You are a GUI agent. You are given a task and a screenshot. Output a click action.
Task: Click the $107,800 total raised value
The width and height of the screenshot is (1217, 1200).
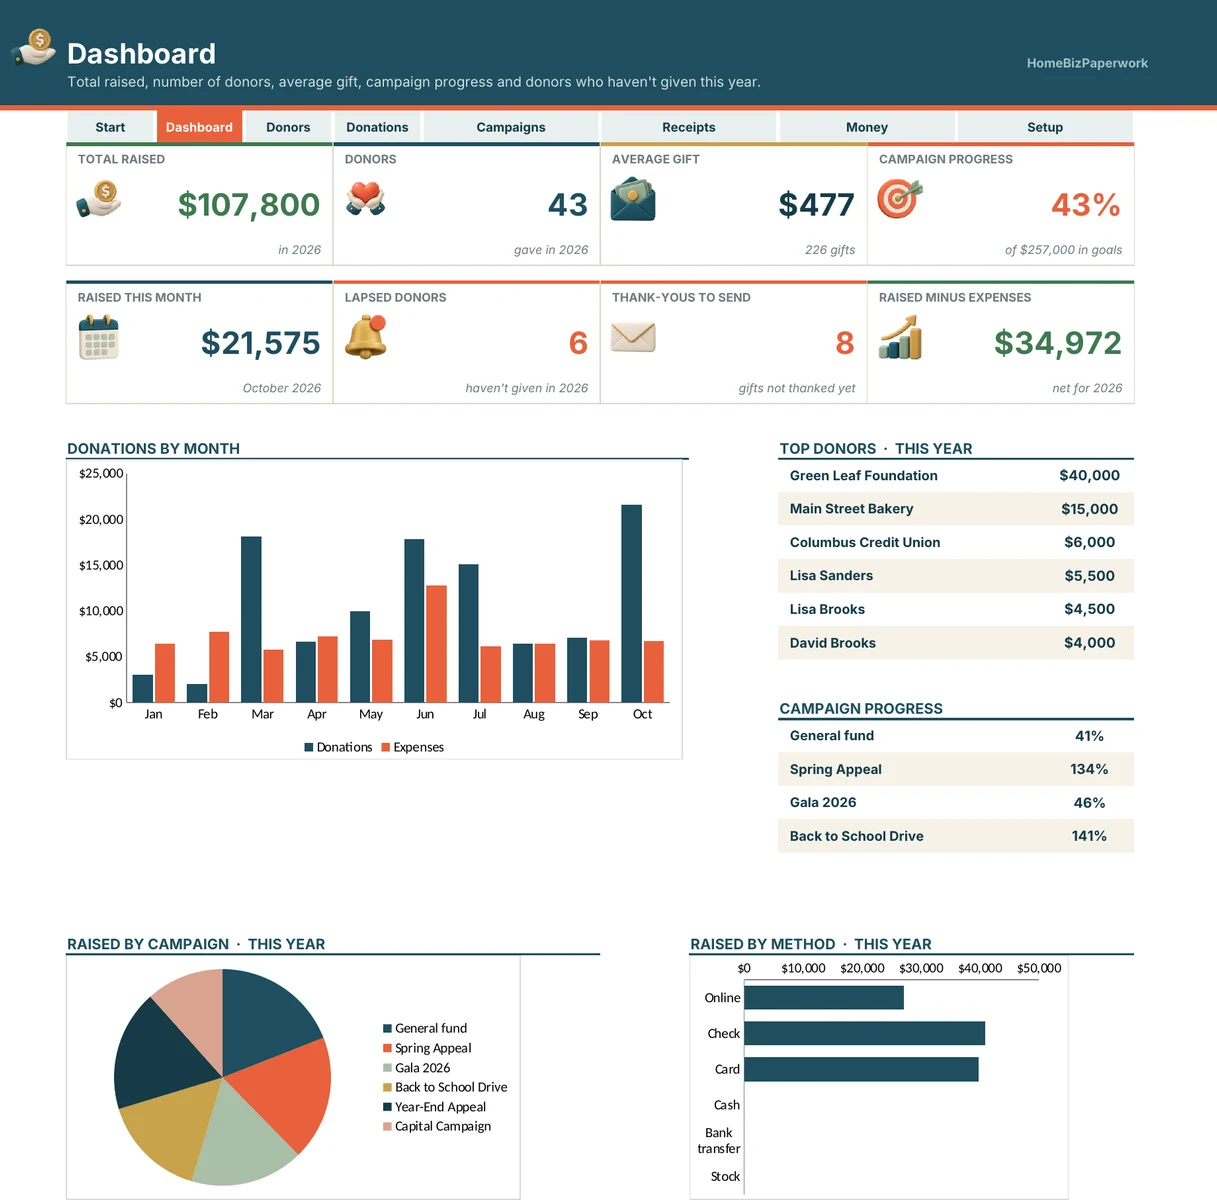pos(249,204)
